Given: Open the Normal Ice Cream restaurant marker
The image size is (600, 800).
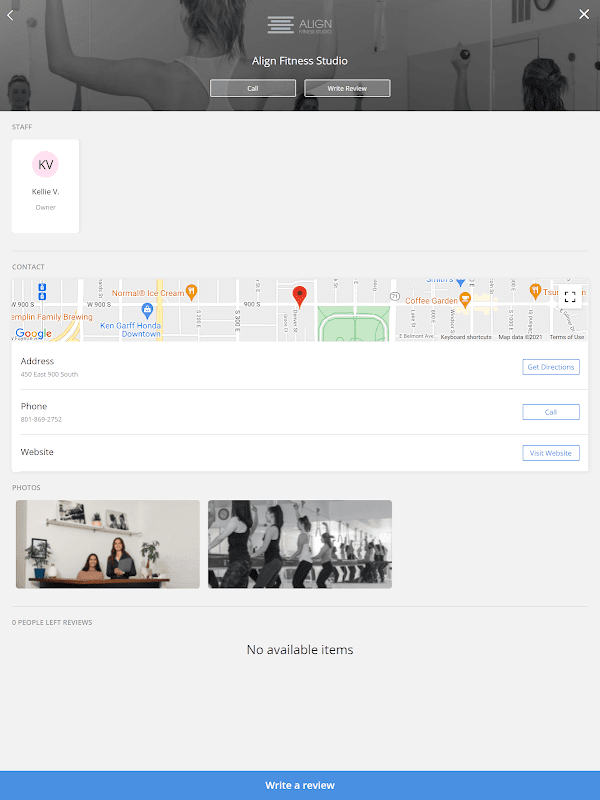Looking at the screenshot, I should tap(191, 291).
